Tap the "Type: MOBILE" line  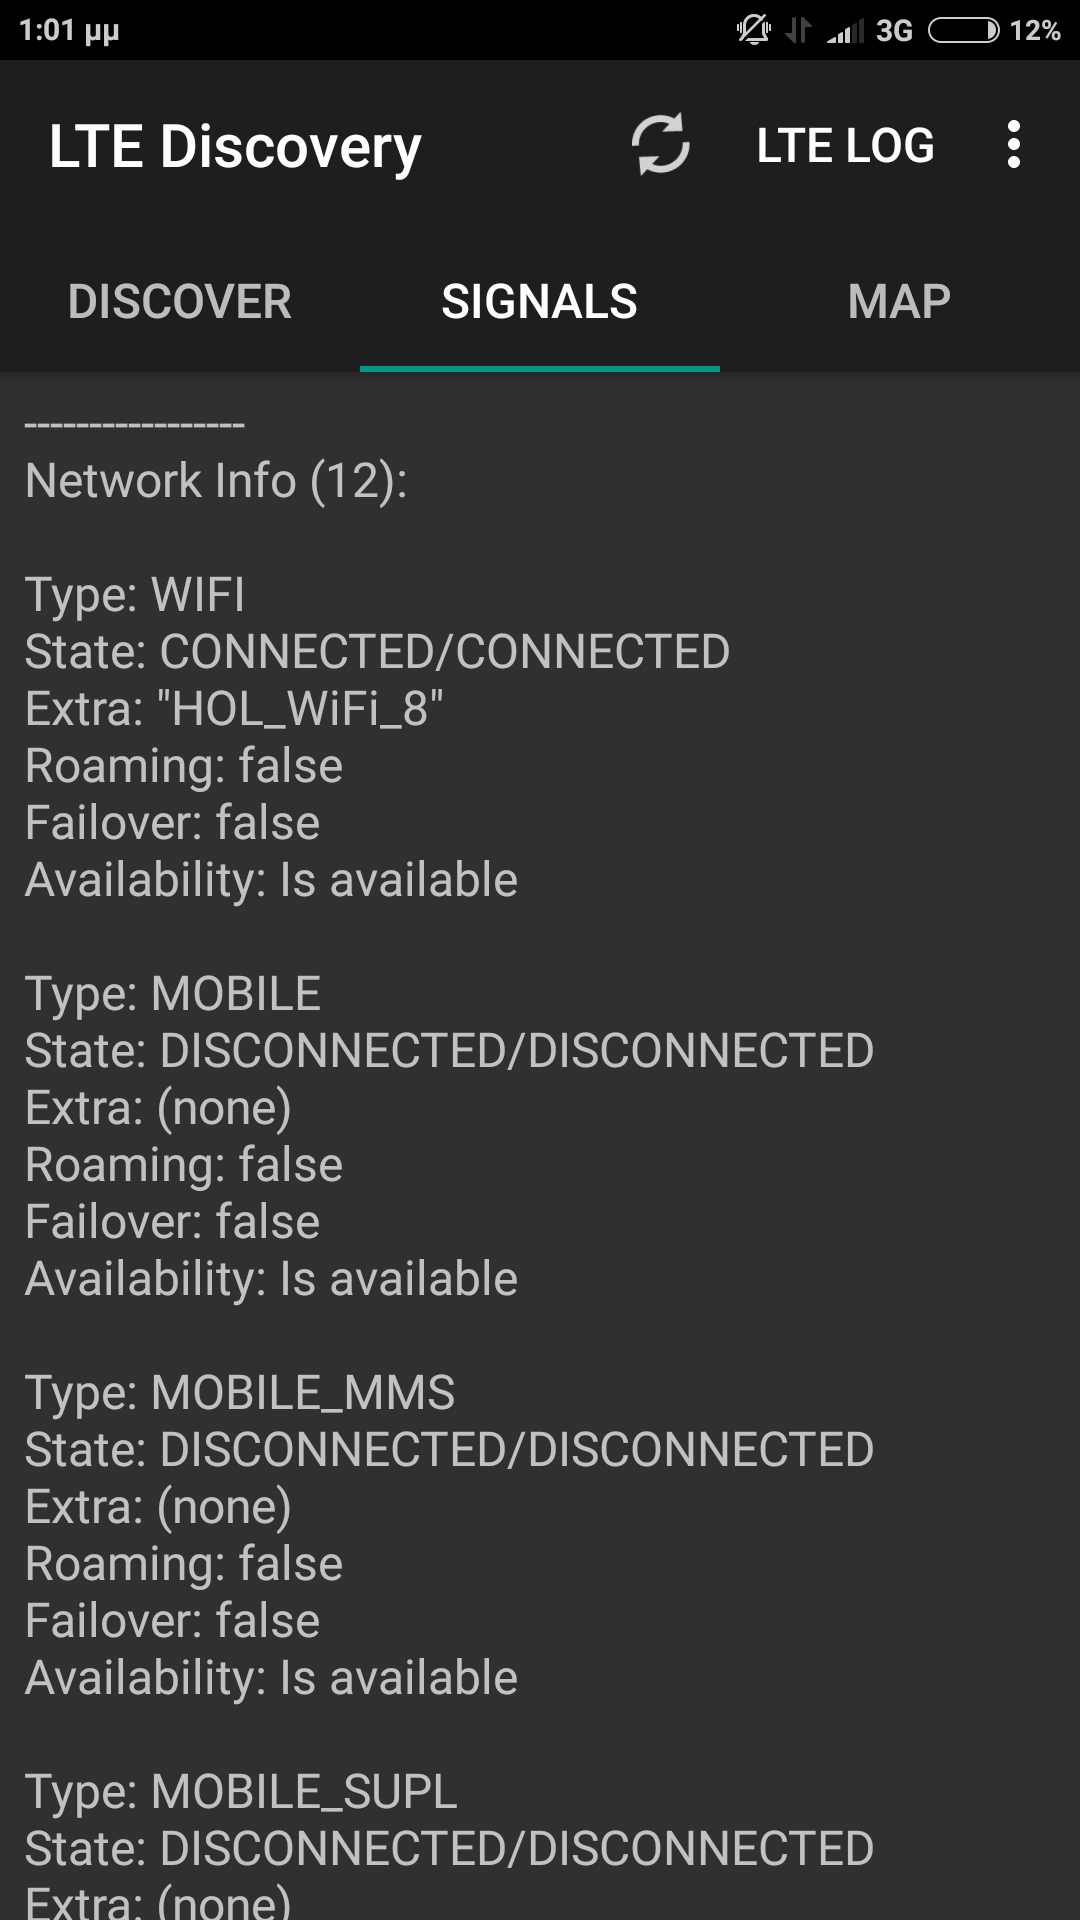(x=173, y=994)
